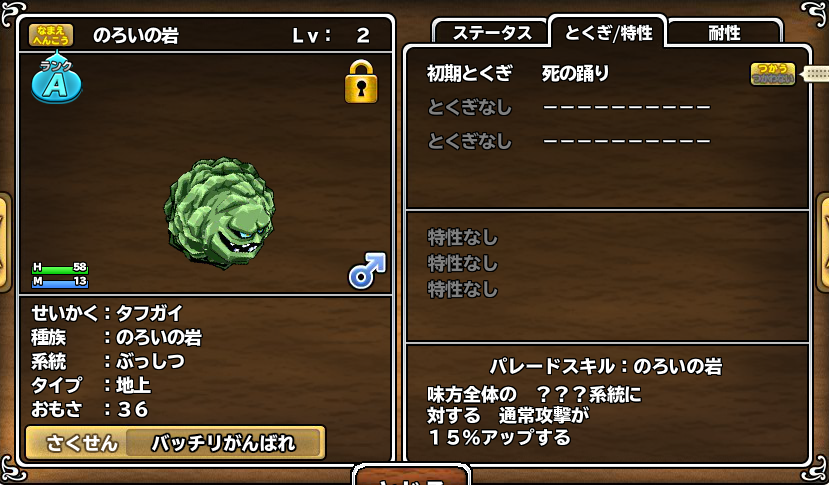Select the first empty とくぎなし slot
This screenshot has height=485, width=829.
(568, 107)
